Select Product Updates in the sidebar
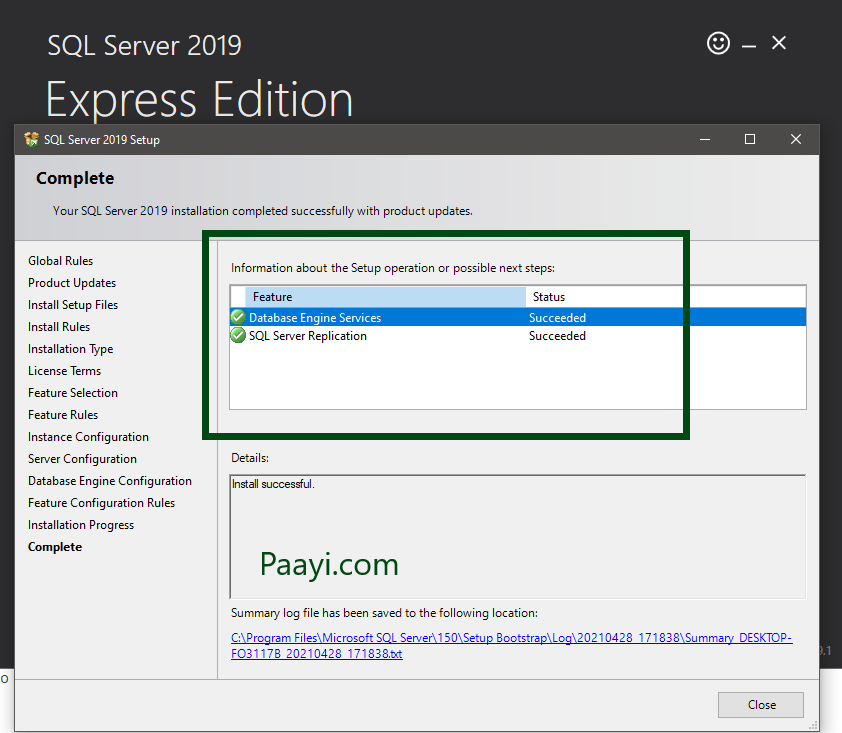 pos(71,282)
